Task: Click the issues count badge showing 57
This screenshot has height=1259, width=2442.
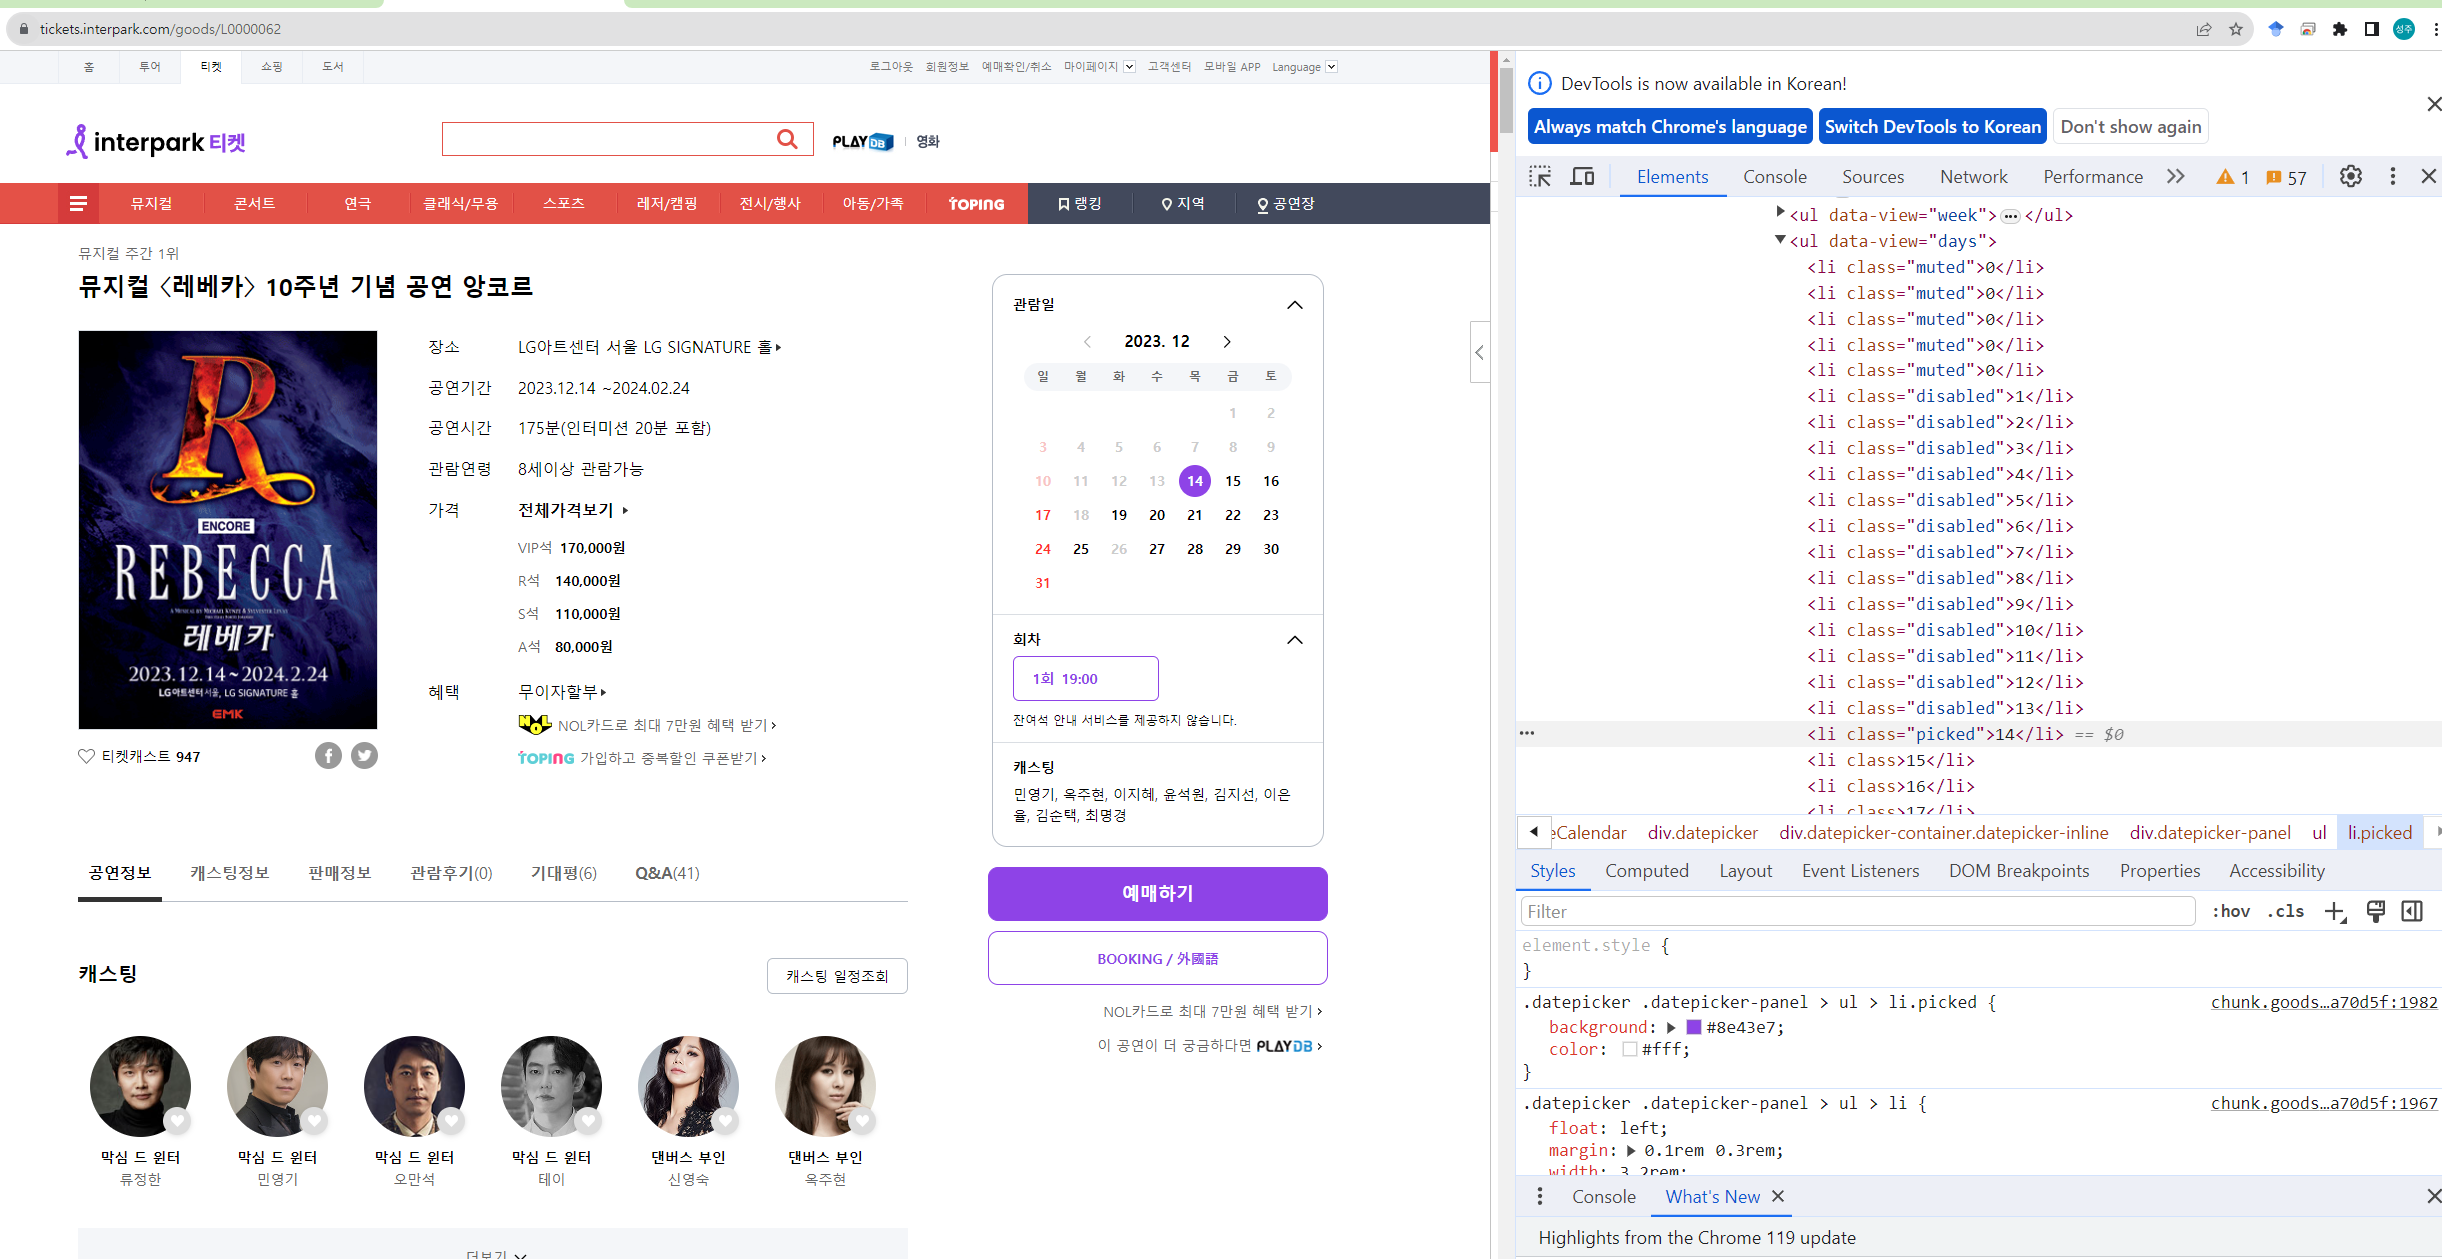Action: [x=2286, y=177]
